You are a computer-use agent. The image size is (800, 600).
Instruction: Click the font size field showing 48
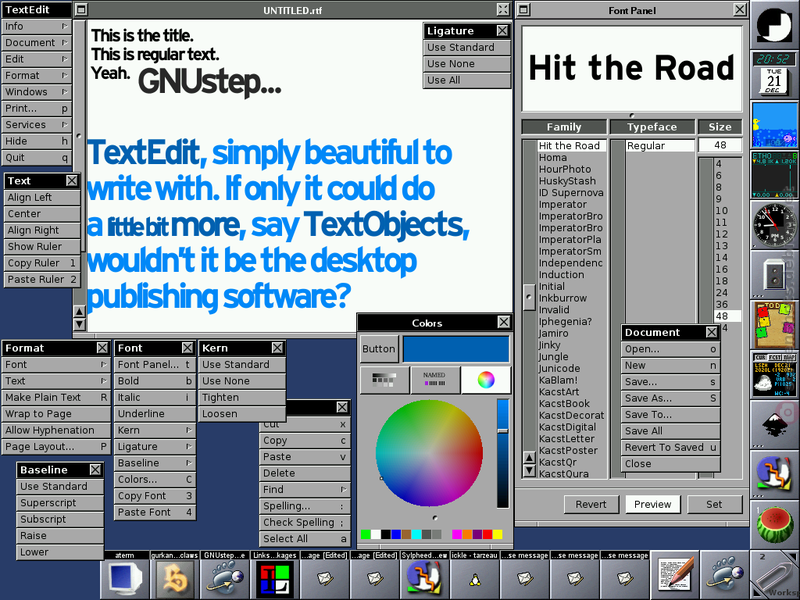[720, 145]
